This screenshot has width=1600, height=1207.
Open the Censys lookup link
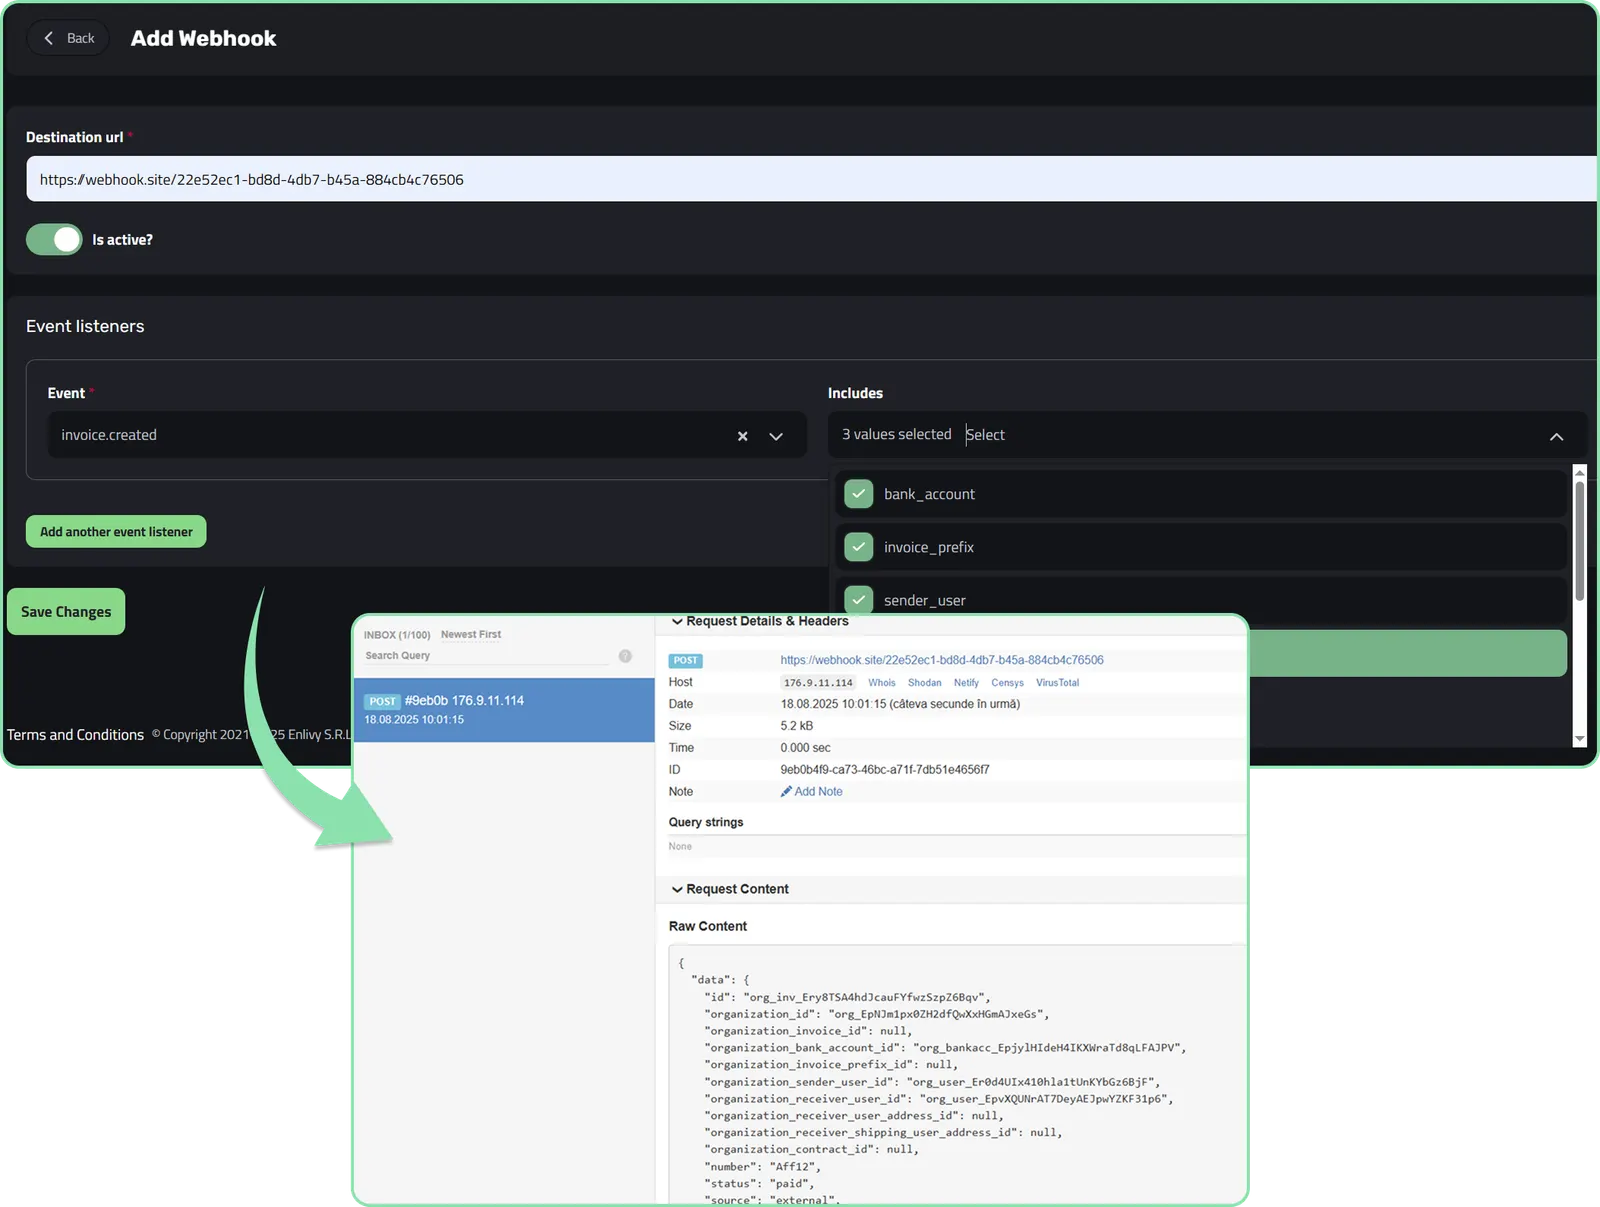pos(1007,683)
